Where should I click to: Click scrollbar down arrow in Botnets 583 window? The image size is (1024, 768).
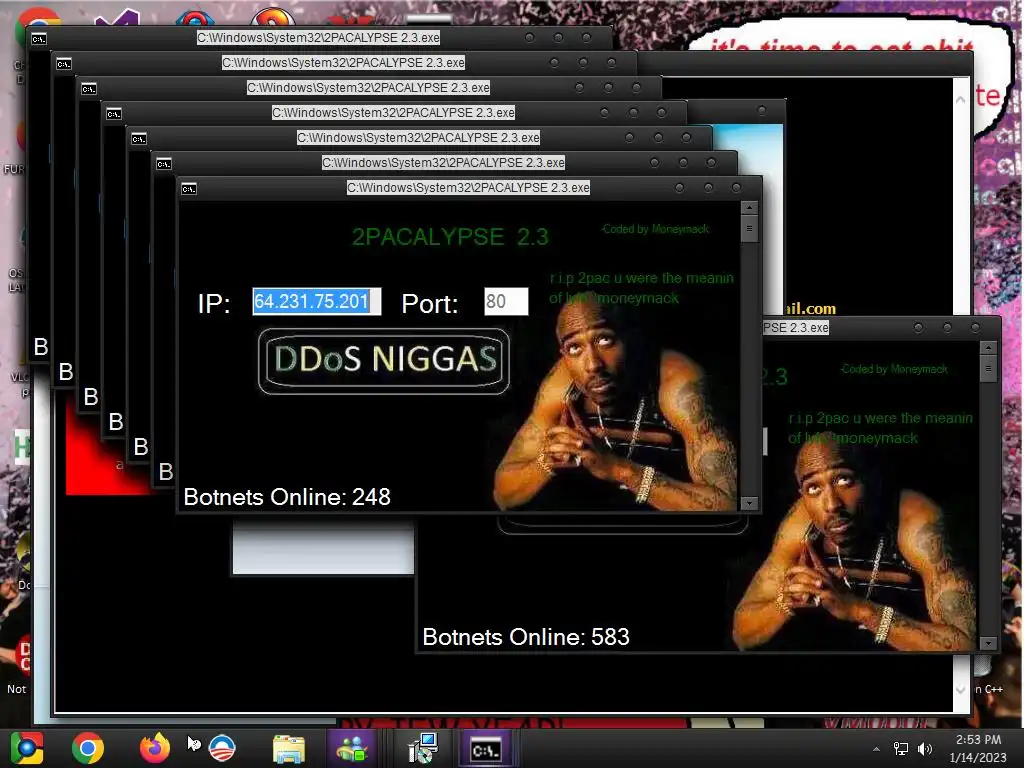coord(988,643)
